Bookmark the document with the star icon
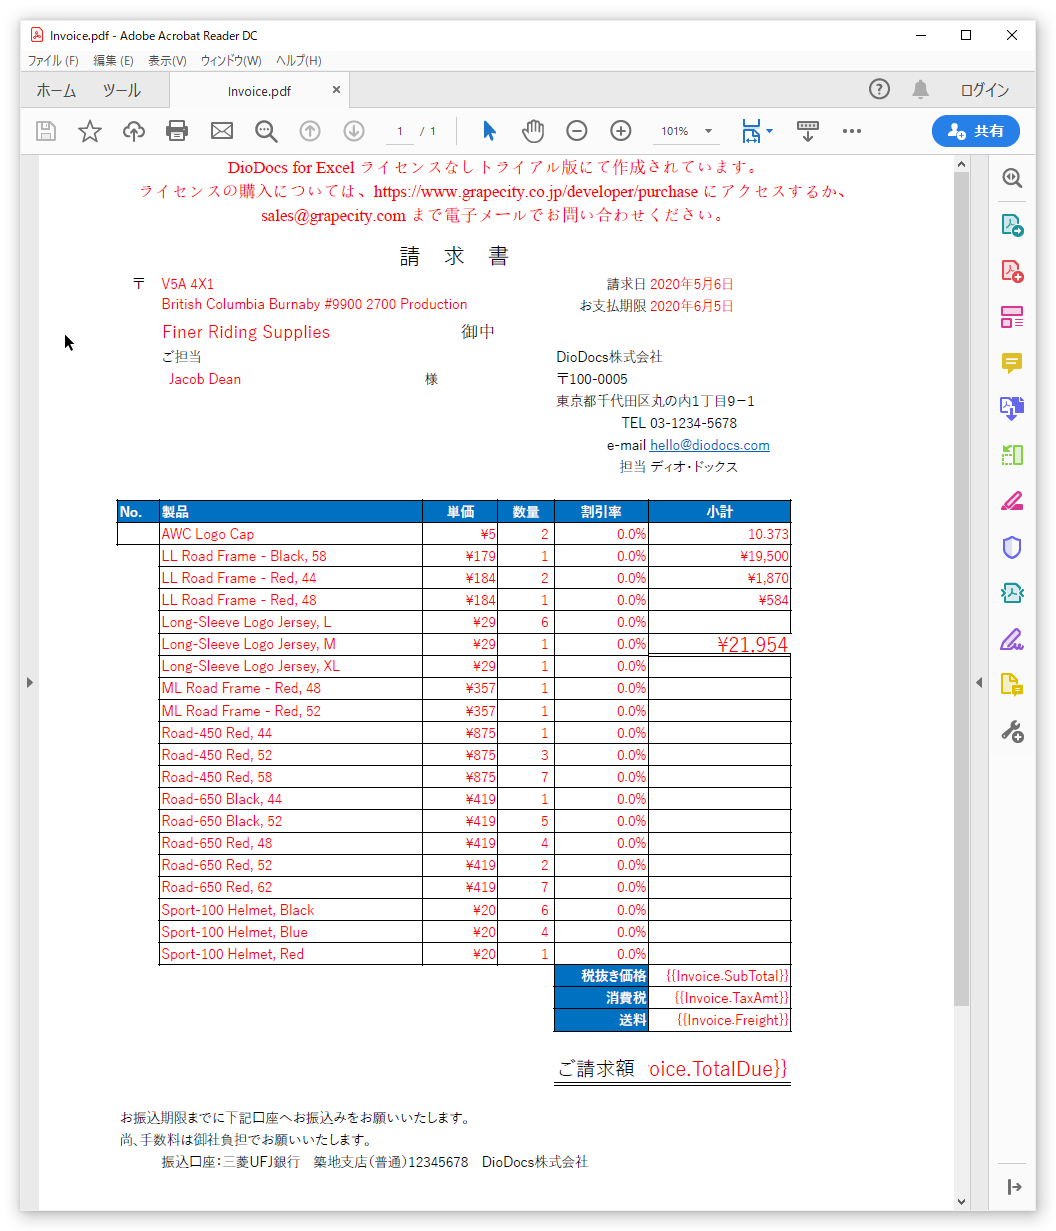 point(90,131)
